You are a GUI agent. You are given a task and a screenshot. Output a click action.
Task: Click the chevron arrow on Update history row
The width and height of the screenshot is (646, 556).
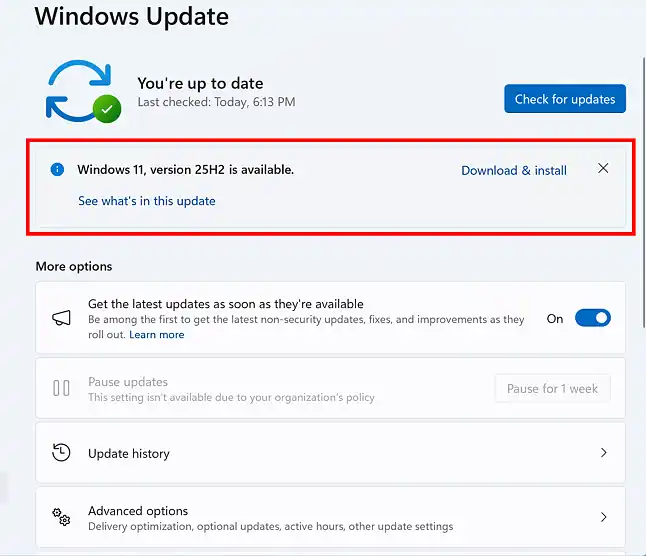603,453
